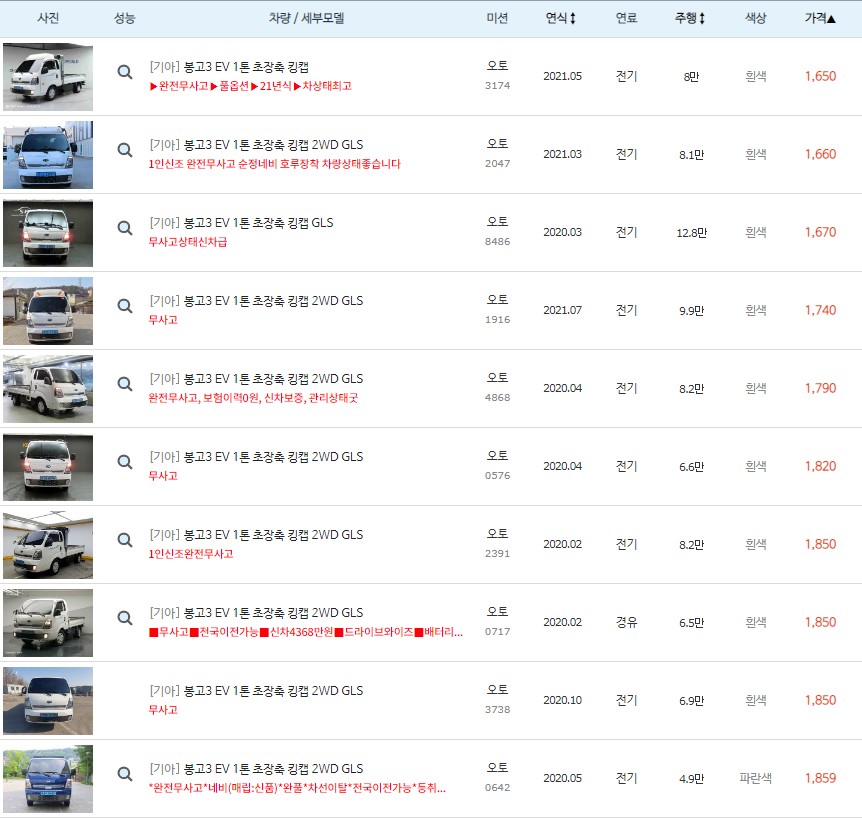Click price 1,660
This screenshot has height=819, width=862.
[820, 154]
